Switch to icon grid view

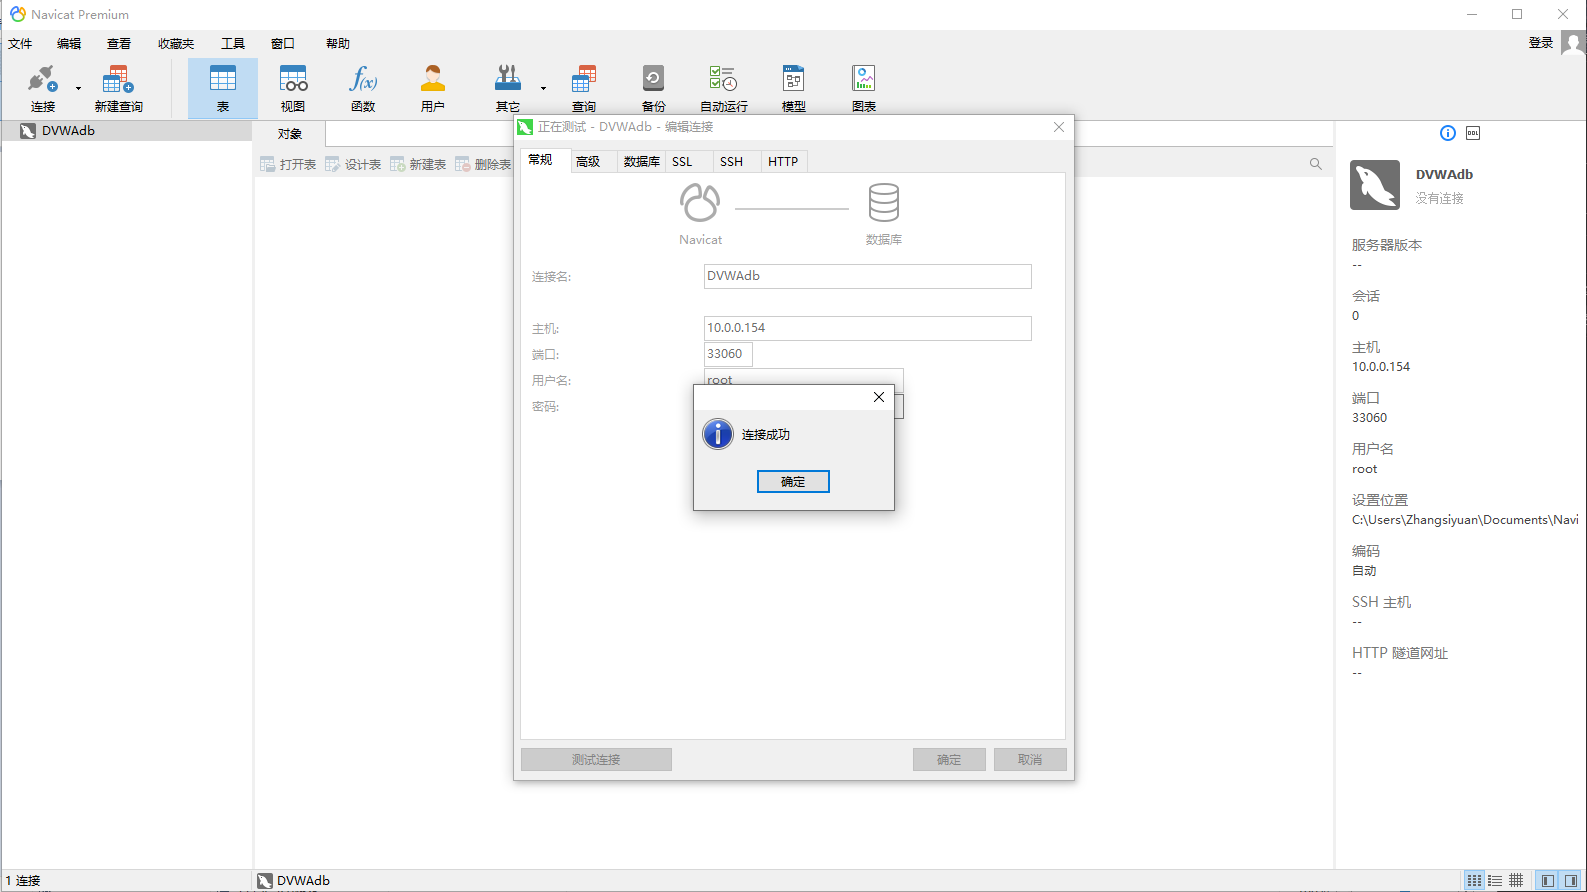[1474, 881]
